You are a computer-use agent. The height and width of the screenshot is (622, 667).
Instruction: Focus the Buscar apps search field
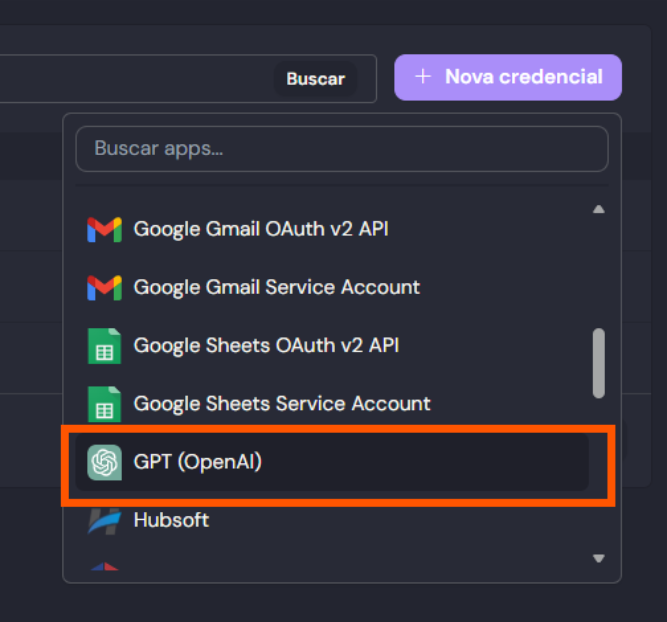tap(342, 148)
